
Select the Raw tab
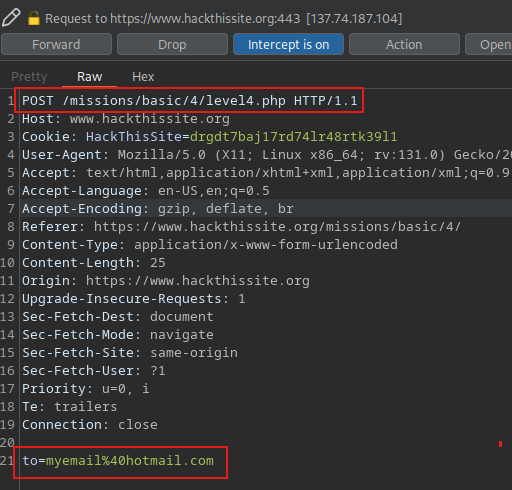[x=90, y=77]
